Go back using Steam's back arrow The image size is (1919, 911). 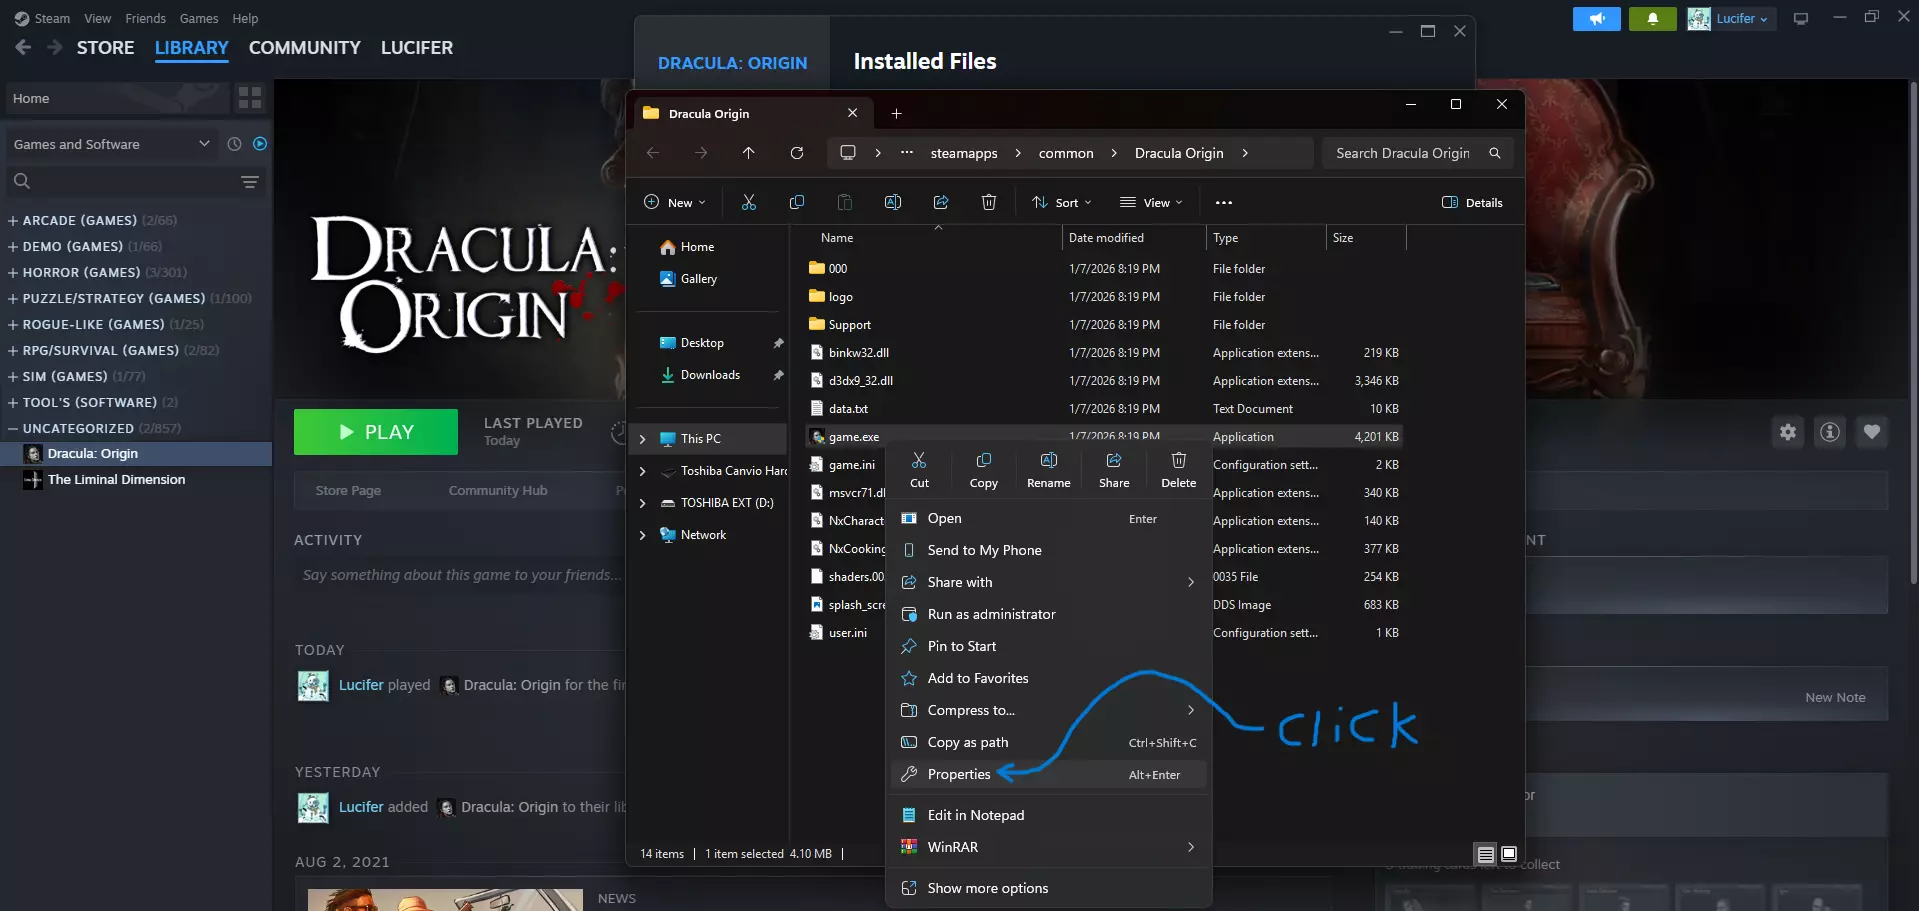click(24, 47)
